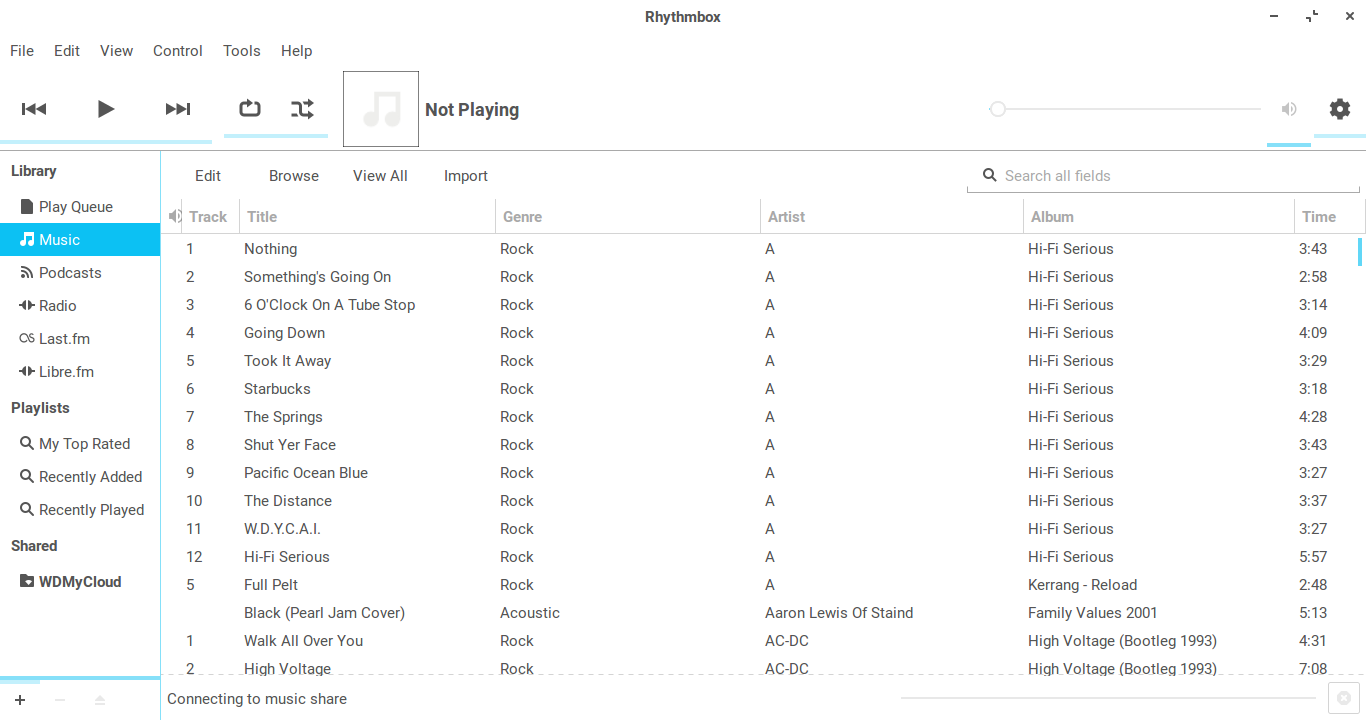Open the Control menu
Viewport: 1366px width, 720px height.
(178, 51)
